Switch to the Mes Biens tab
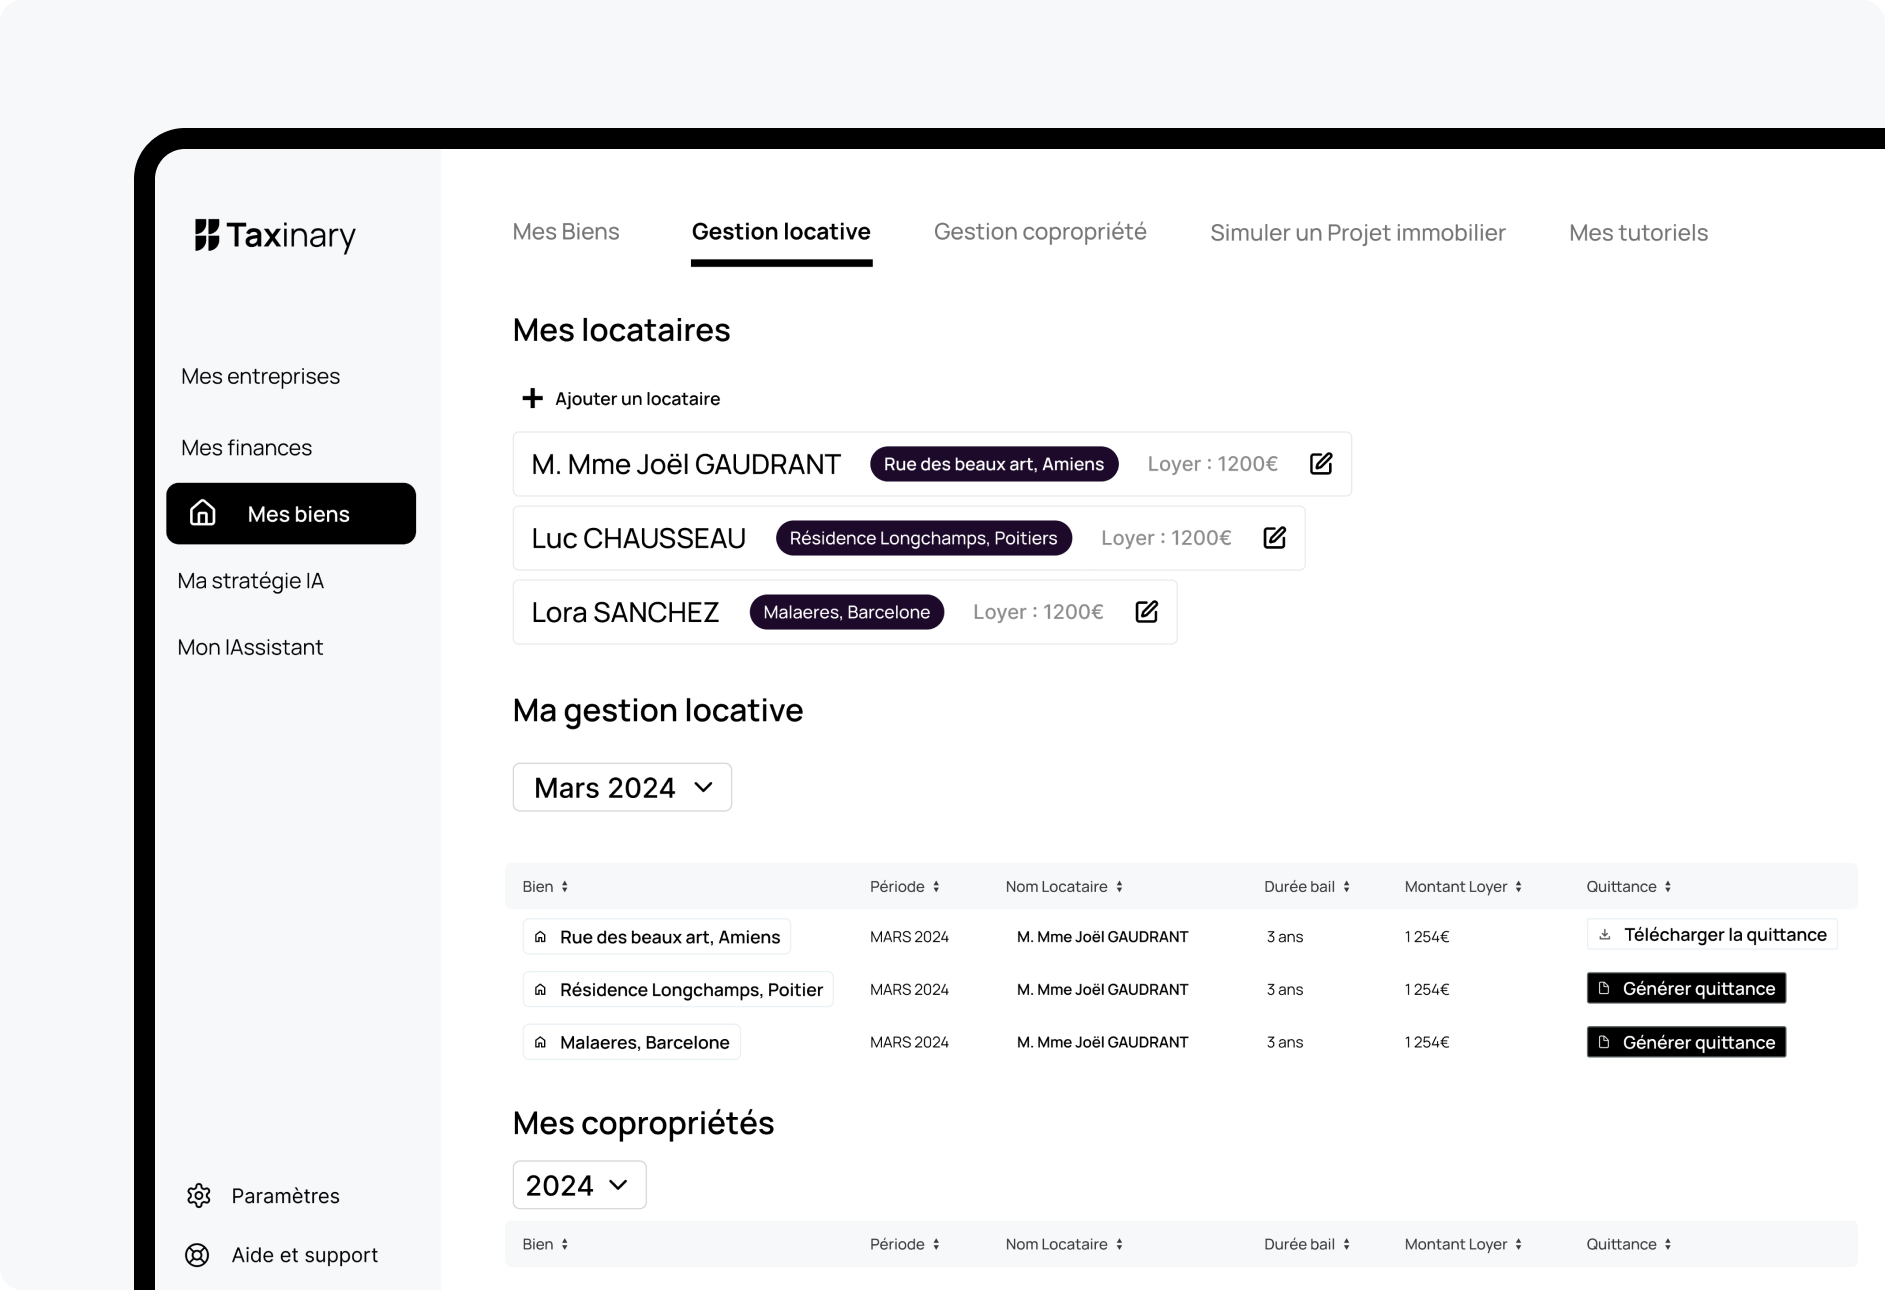 (x=566, y=232)
